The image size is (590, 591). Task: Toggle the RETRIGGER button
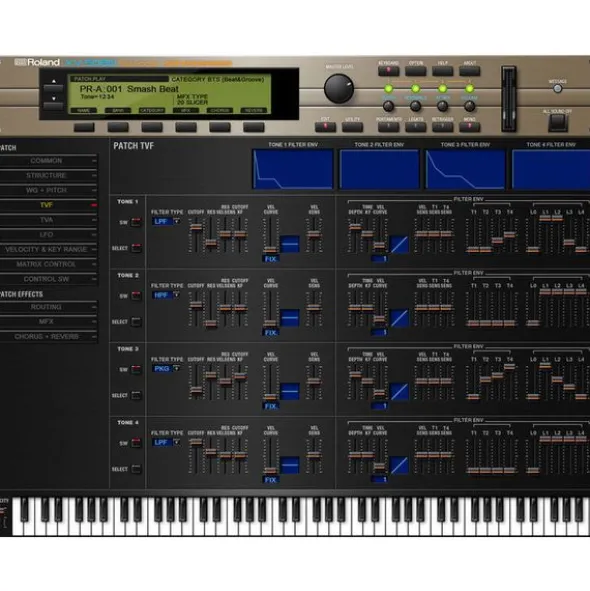pos(443,127)
